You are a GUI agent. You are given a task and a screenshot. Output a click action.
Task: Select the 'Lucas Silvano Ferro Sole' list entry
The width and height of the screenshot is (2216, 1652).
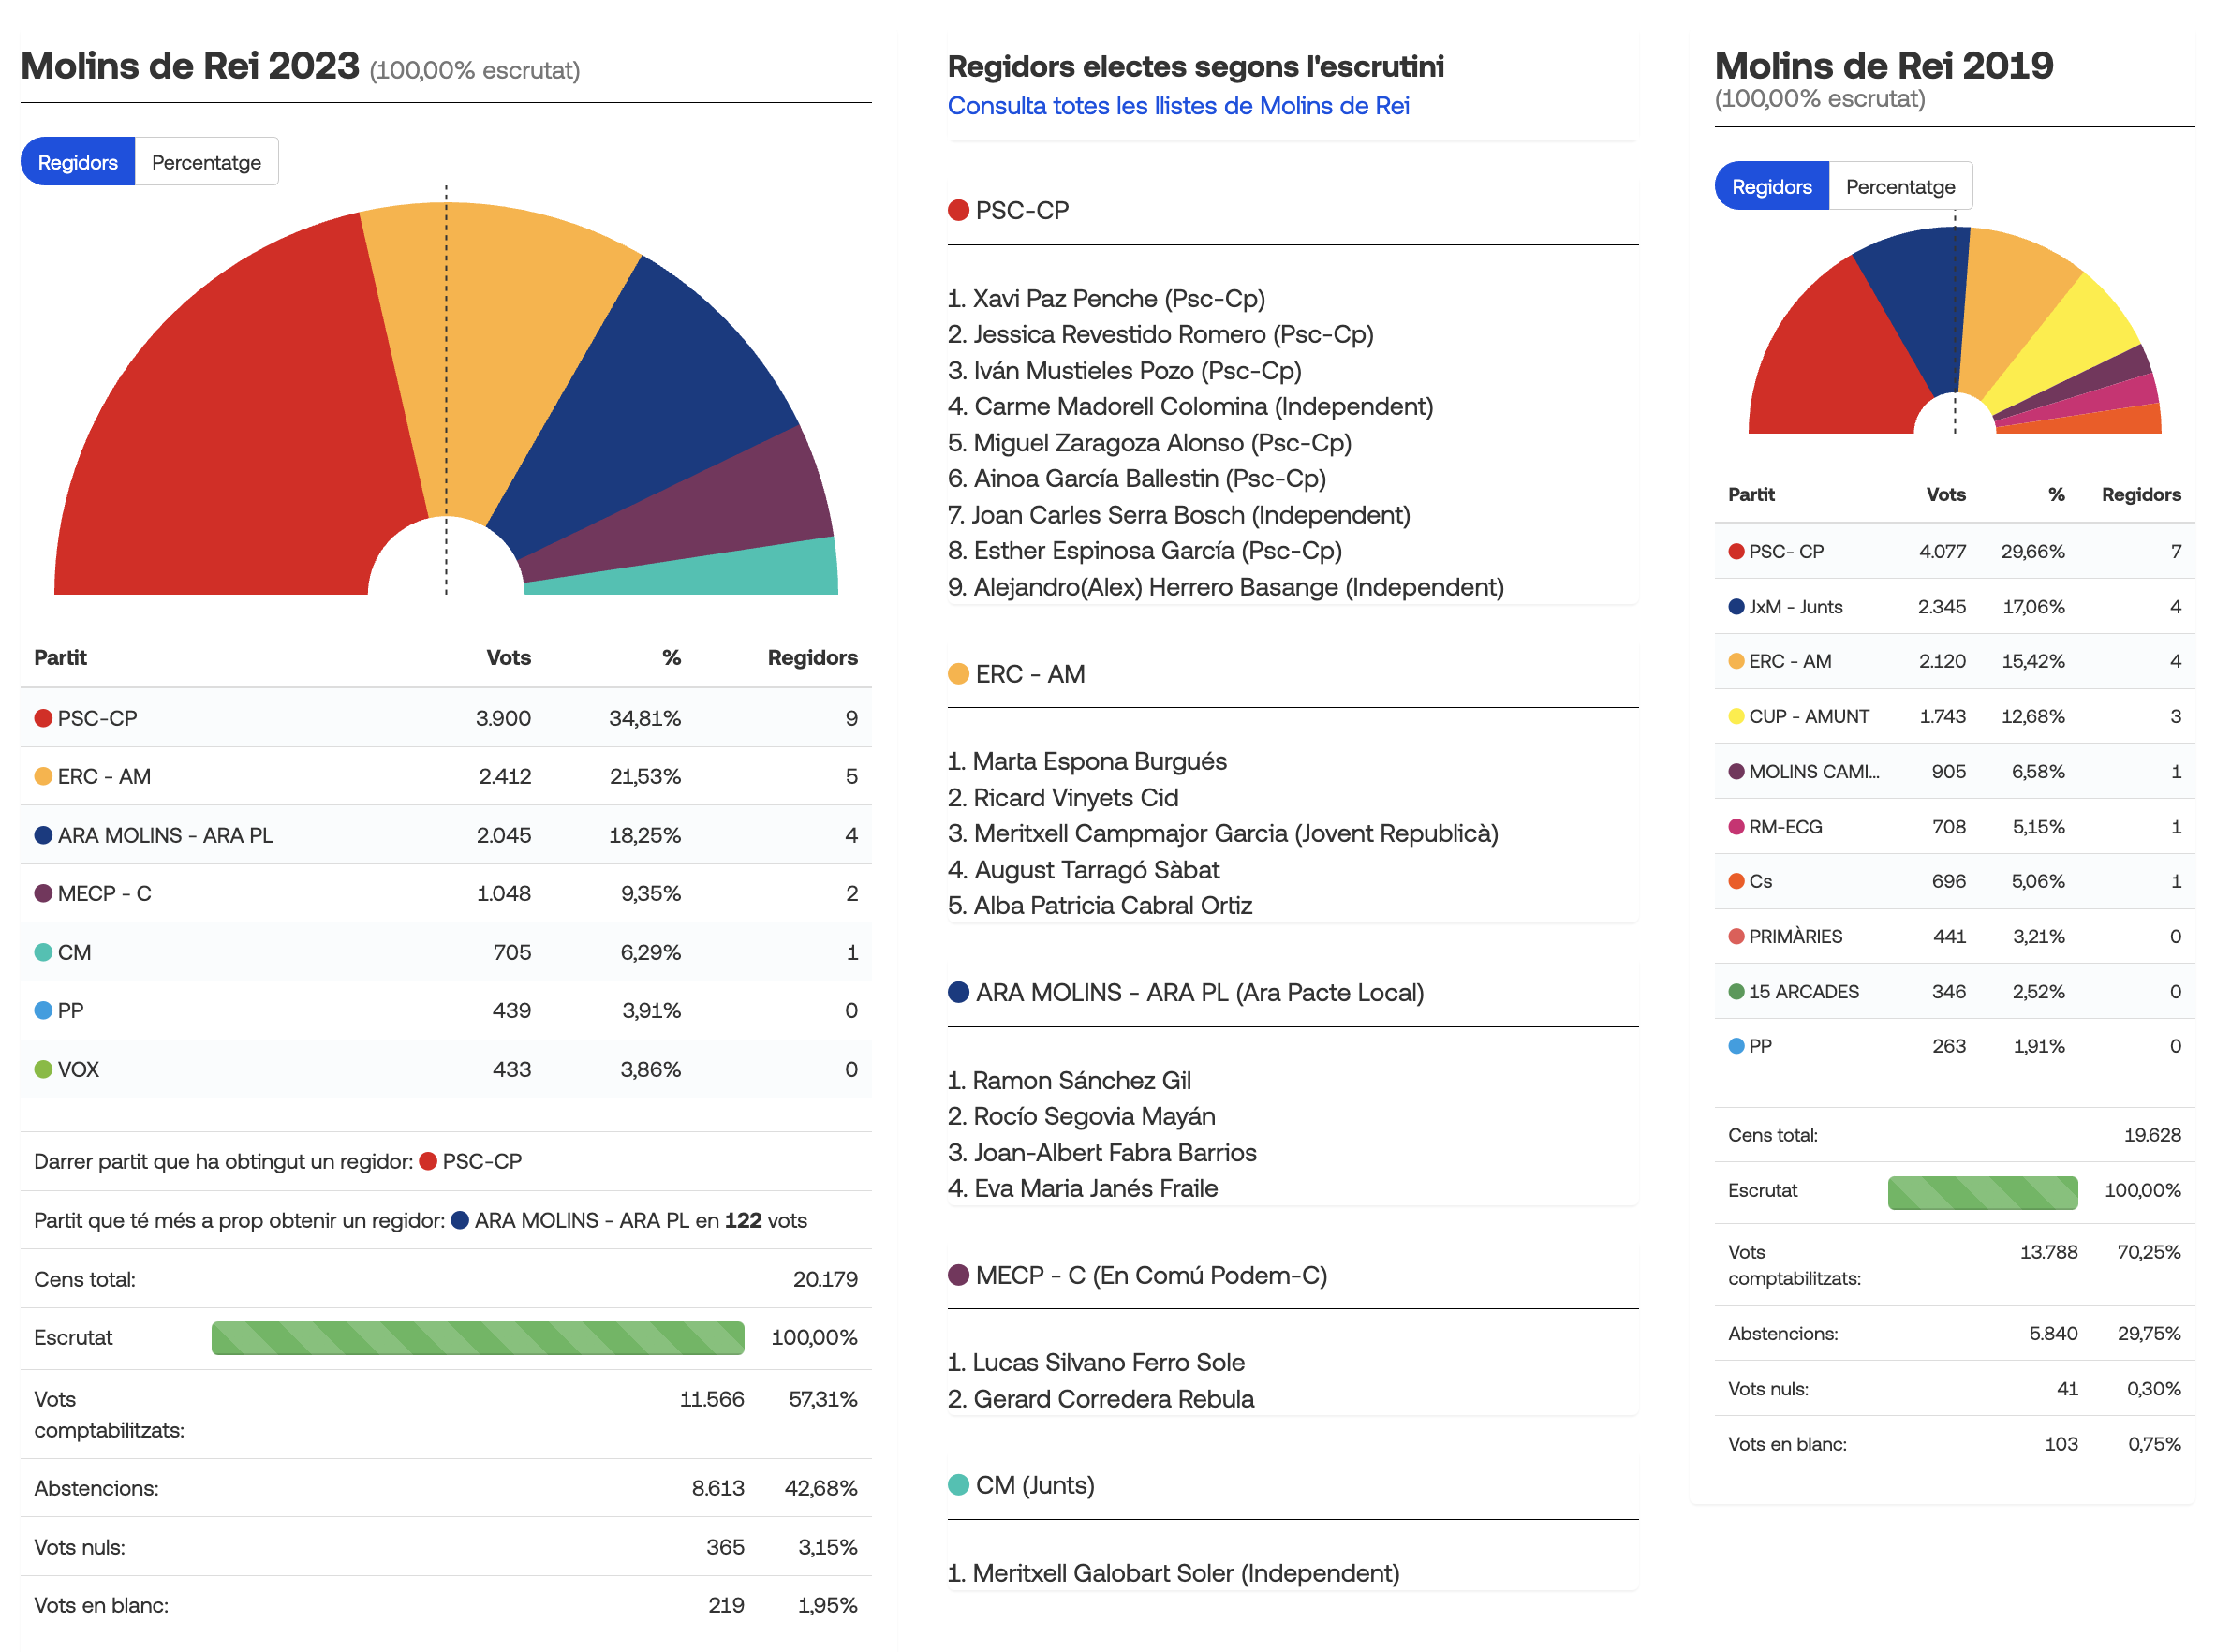pos(1096,1363)
